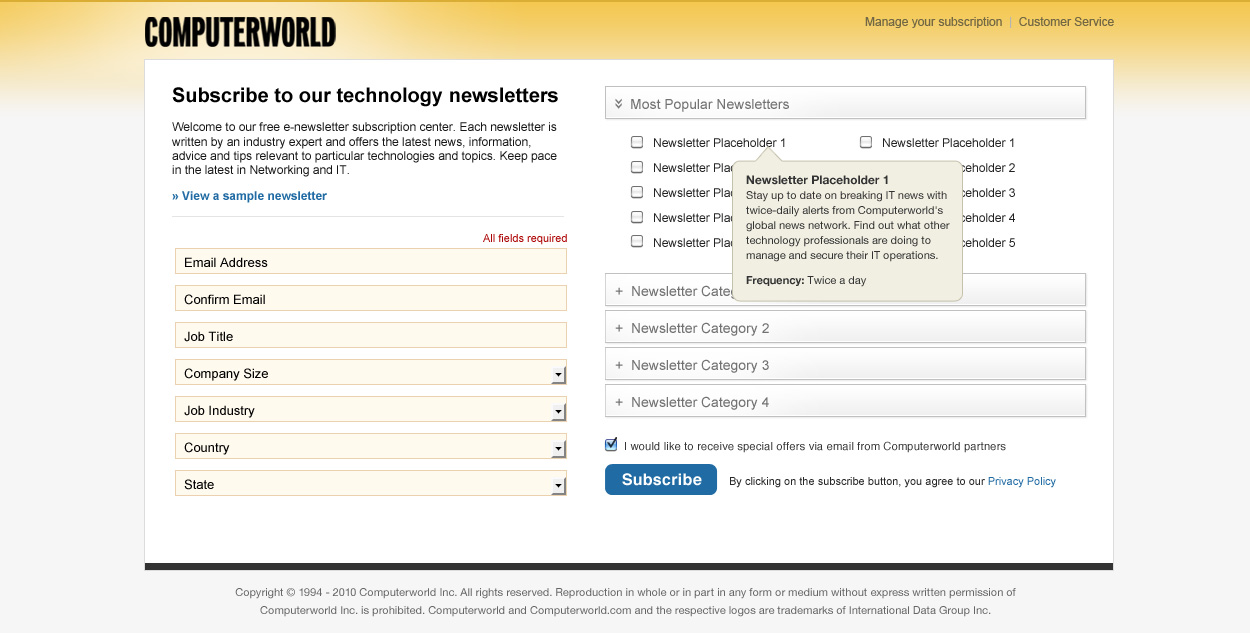Click the 'Subscribe to our technology newsletters' heading
Screen dimensions: 1250x633
(365, 96)
